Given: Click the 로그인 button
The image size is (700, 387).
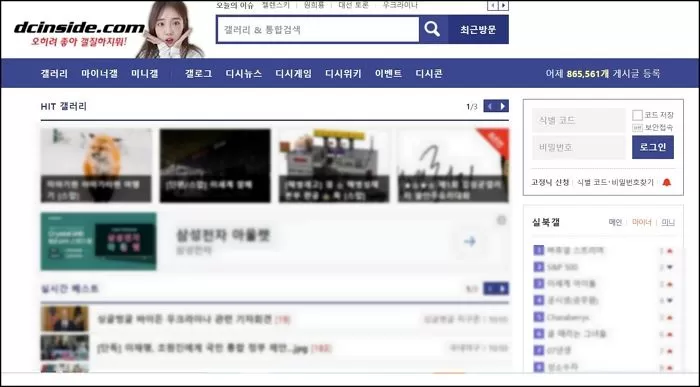Looking at the screenshot, I should point(653,147).
